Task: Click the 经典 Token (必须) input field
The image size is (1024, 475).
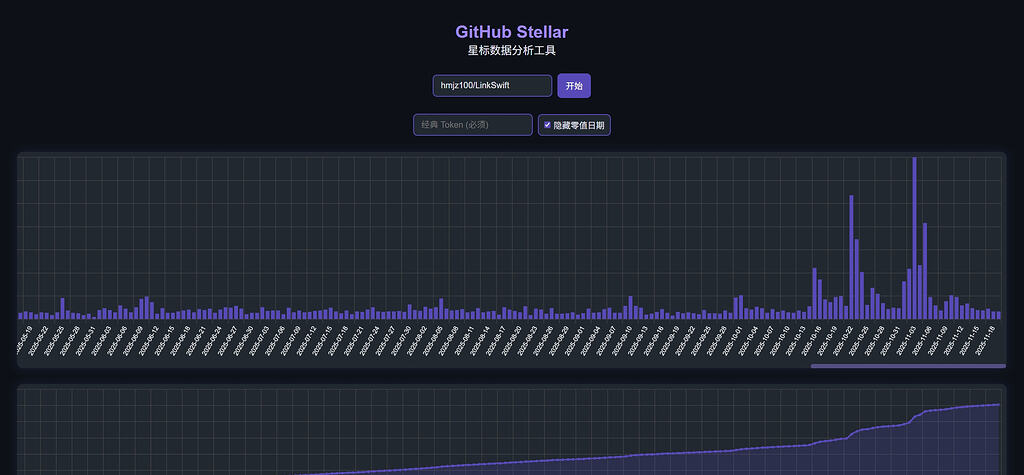Action: tap(473, 125)
